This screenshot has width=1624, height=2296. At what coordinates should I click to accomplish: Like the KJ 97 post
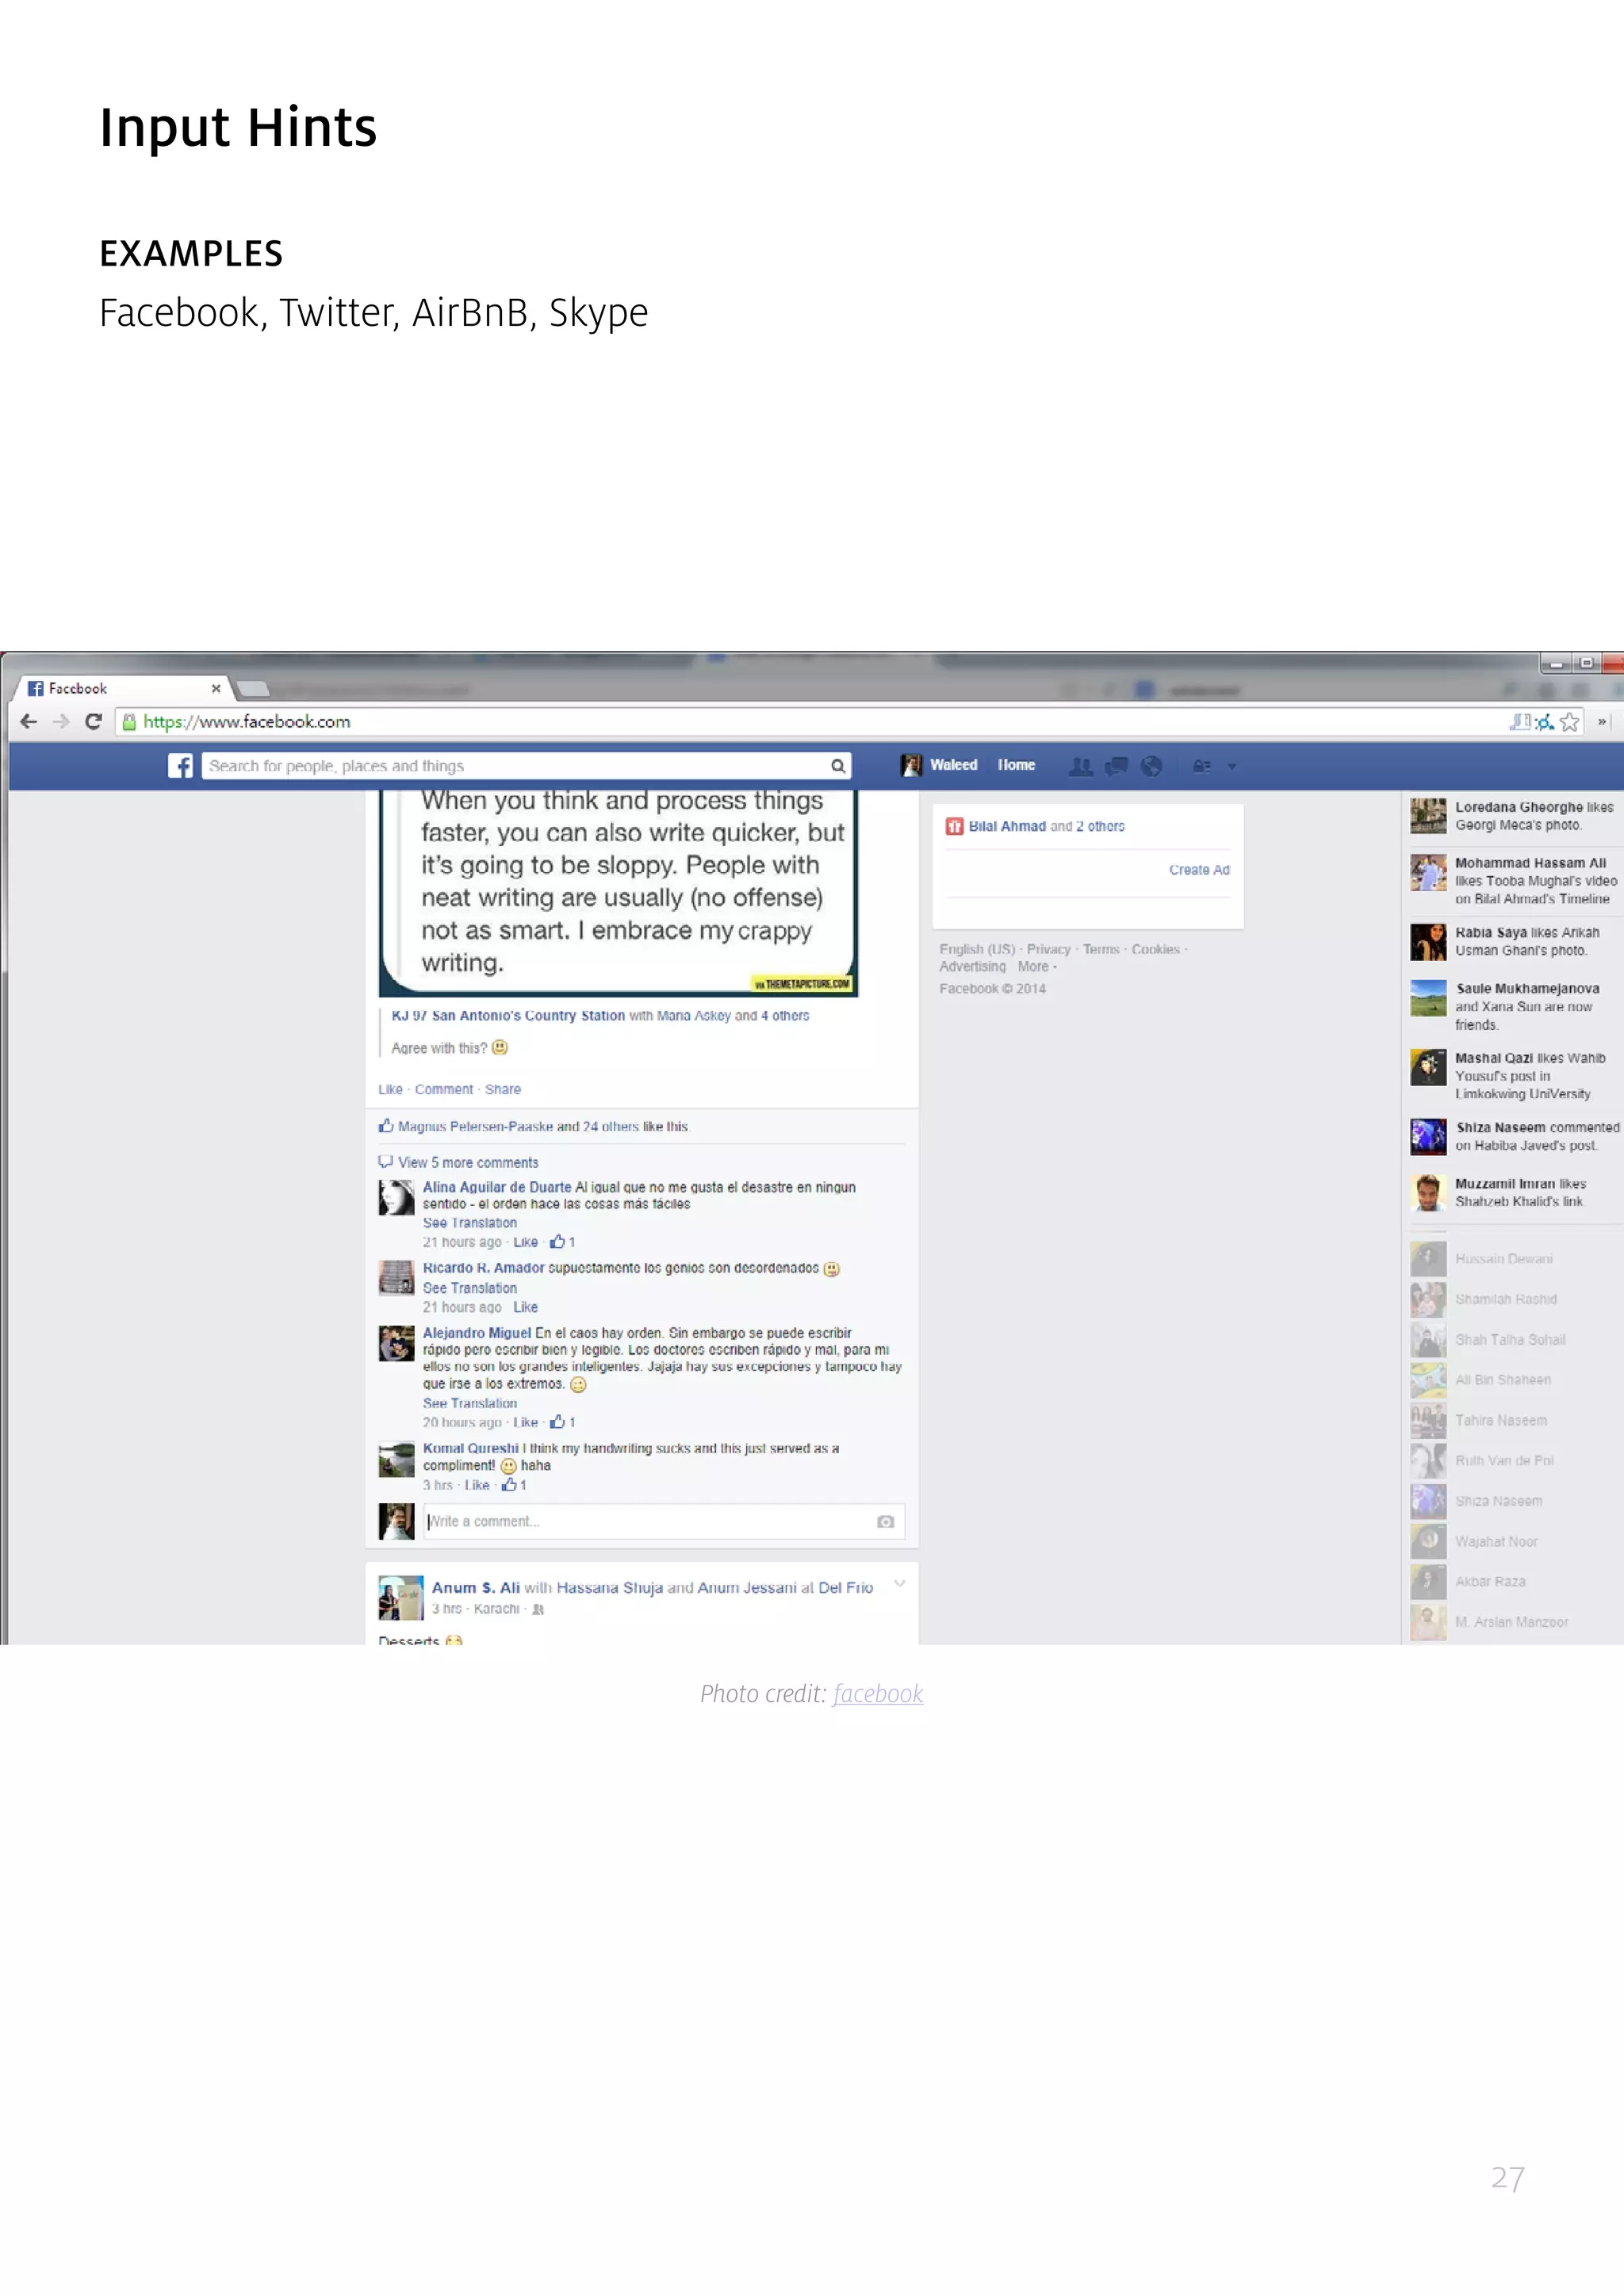[390, 1089]
